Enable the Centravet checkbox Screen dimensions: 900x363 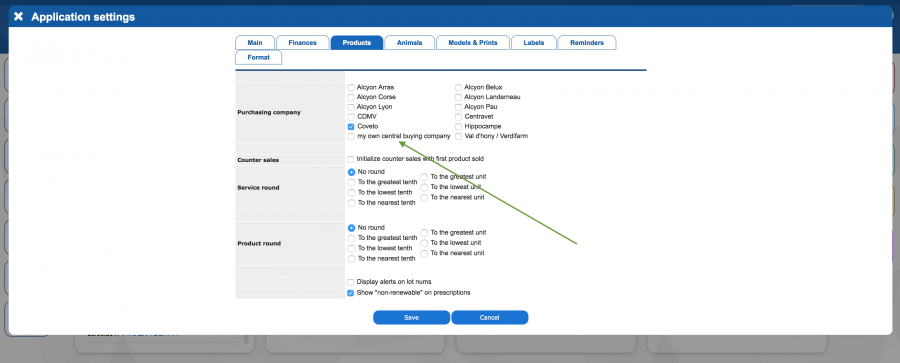pyautogui.click(x=458, y=117)
